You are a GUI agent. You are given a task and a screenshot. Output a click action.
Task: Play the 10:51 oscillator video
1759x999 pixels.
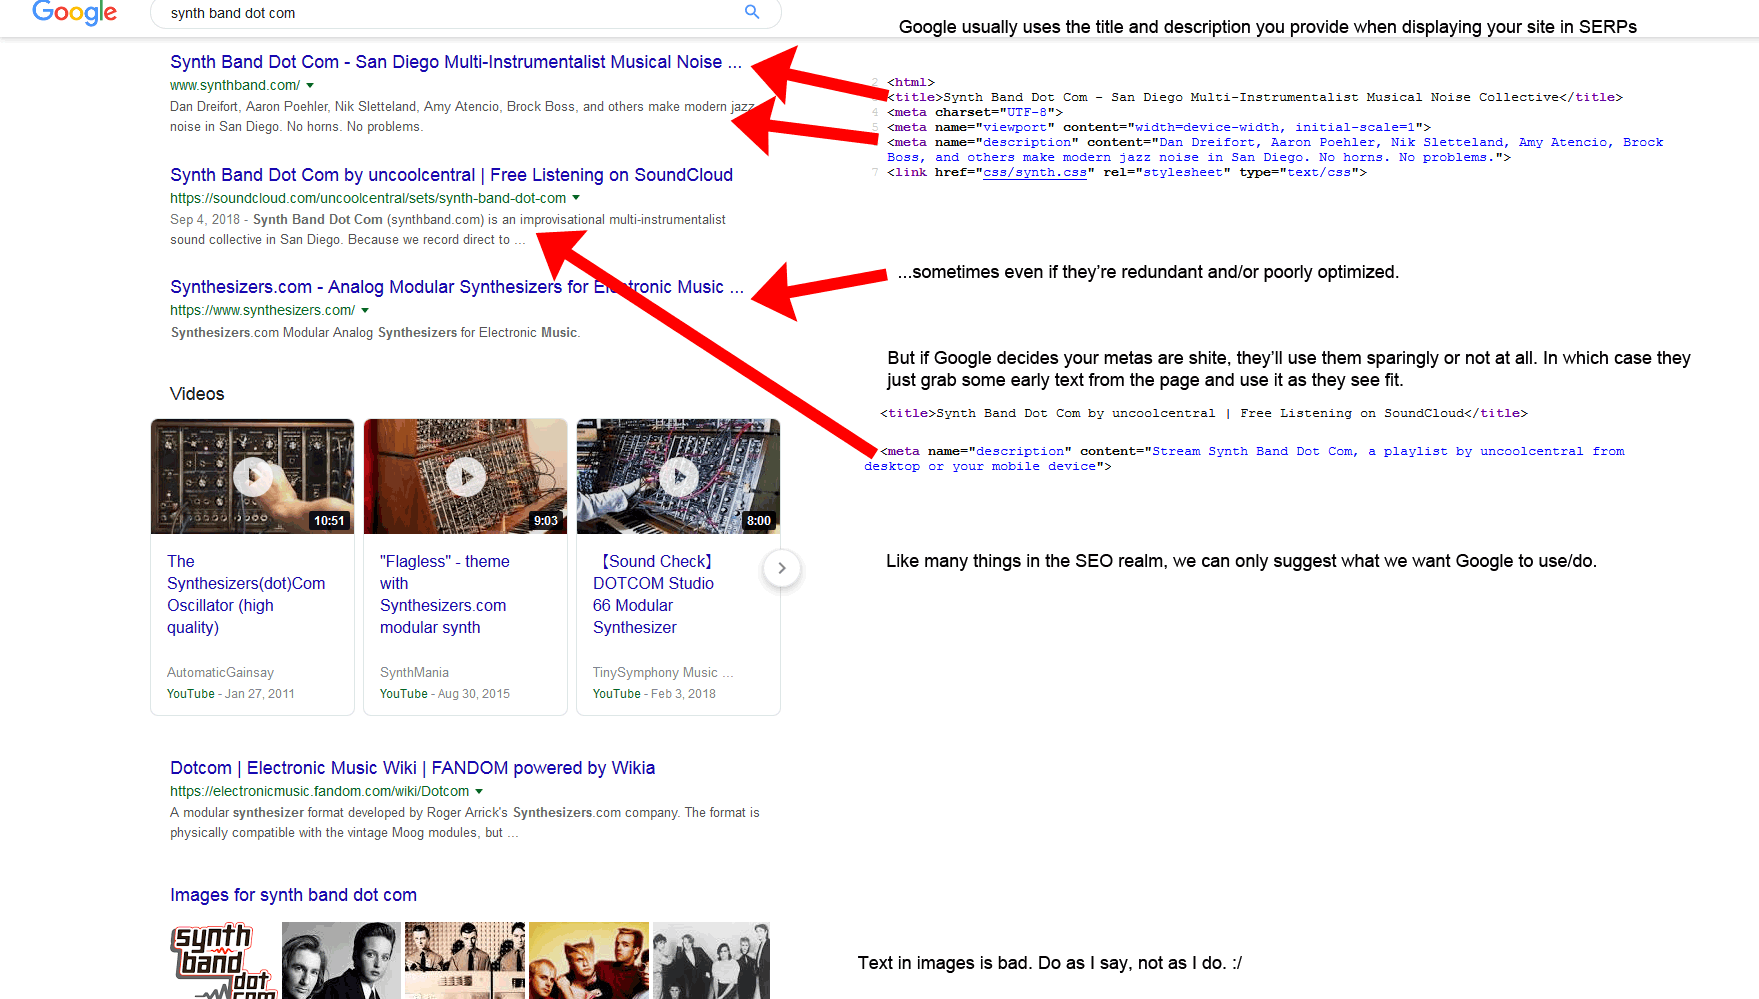tap(252, 477)
